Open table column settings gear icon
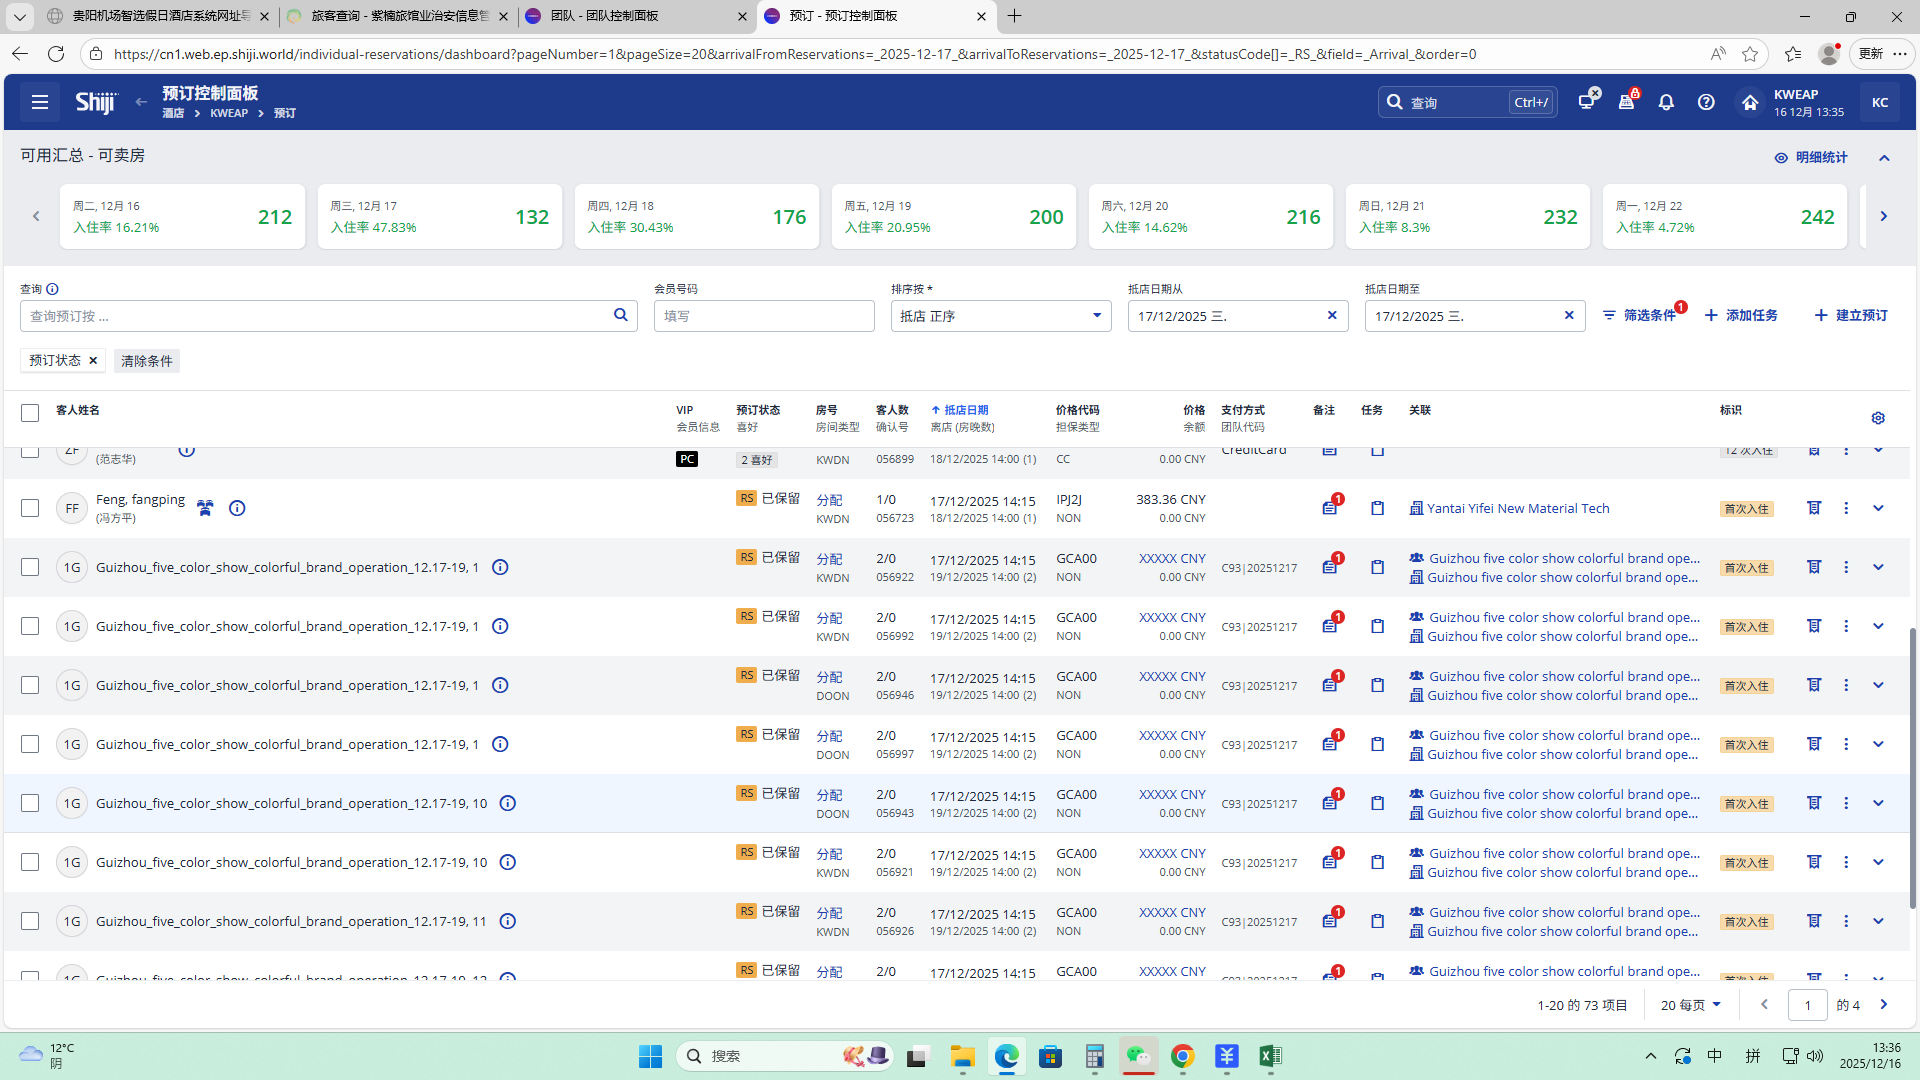The width and height of the screenshot is (1920, 1080). 1877,418
